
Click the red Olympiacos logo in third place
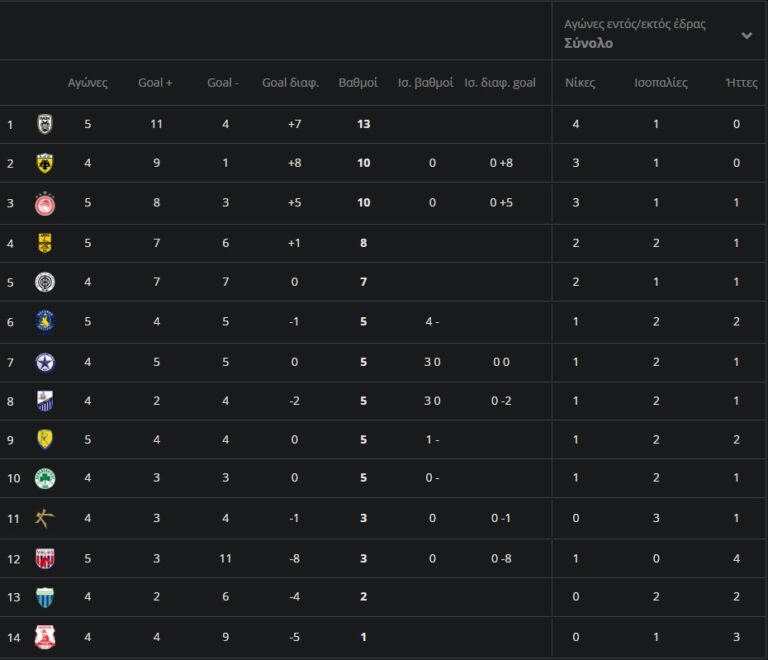click(x=45, y=202)
